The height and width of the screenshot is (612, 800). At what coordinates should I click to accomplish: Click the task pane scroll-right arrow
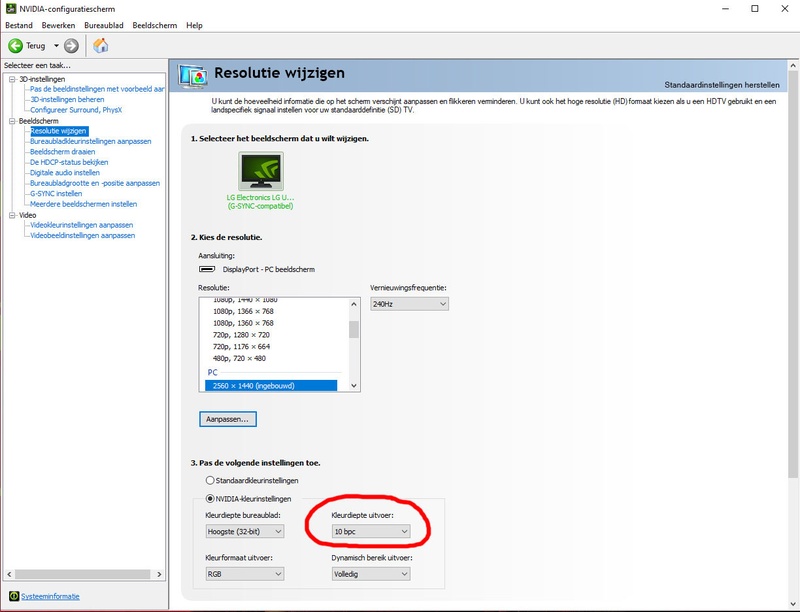tap(159, 574)
